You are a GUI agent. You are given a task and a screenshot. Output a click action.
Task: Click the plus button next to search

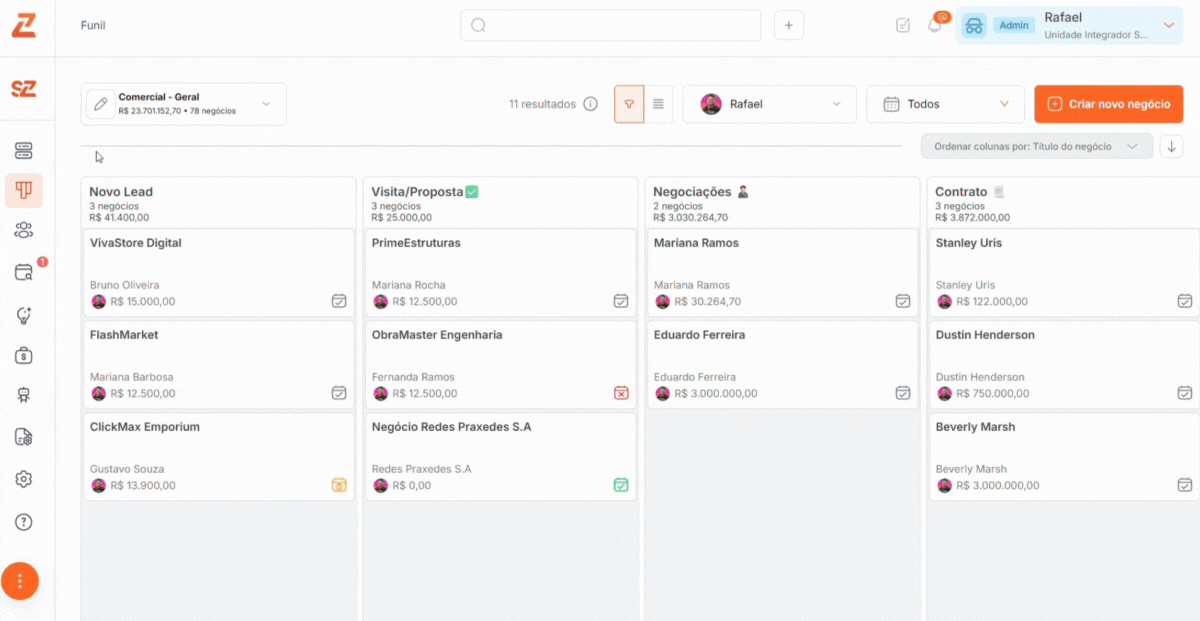pyautogui.click(x=788, y=25)
